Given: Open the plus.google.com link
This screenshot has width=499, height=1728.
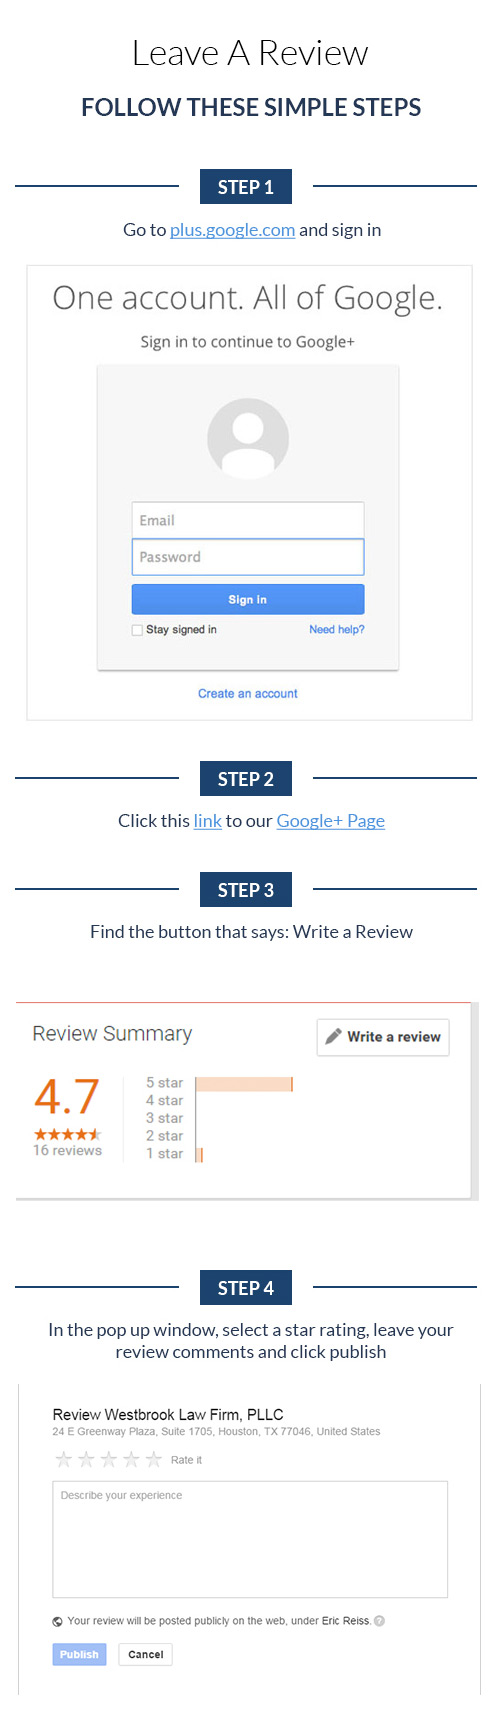Looking at the screenshot, I should tap(232, 230).
